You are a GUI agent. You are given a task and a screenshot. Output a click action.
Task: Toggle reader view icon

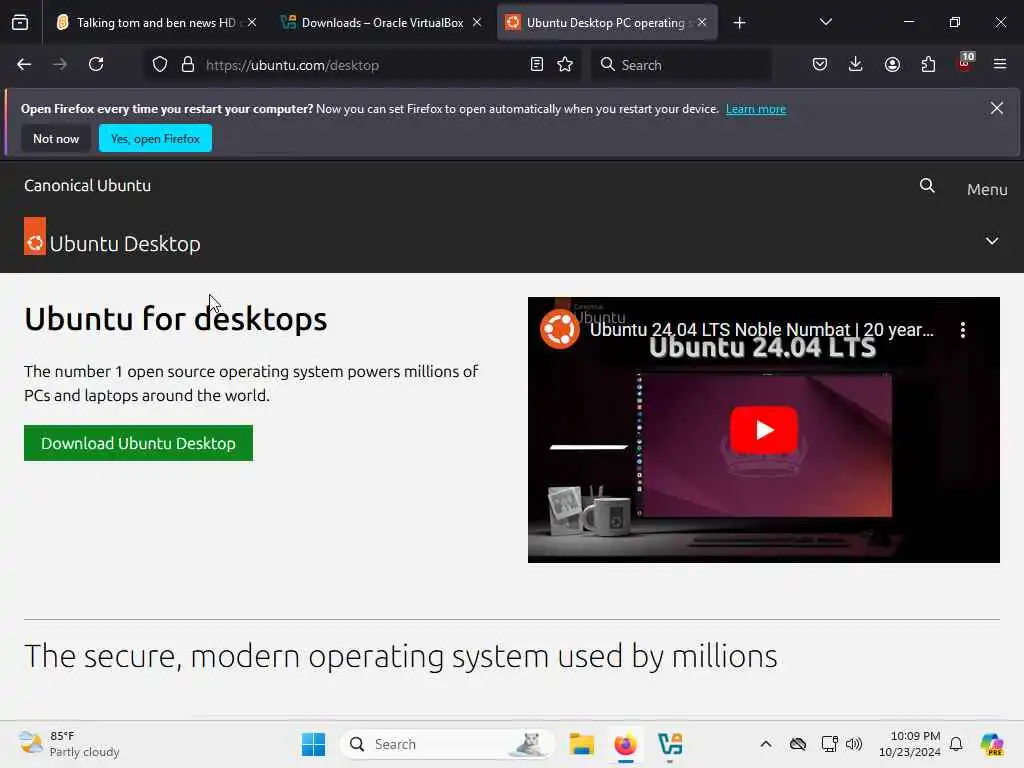tap(537, 65)
